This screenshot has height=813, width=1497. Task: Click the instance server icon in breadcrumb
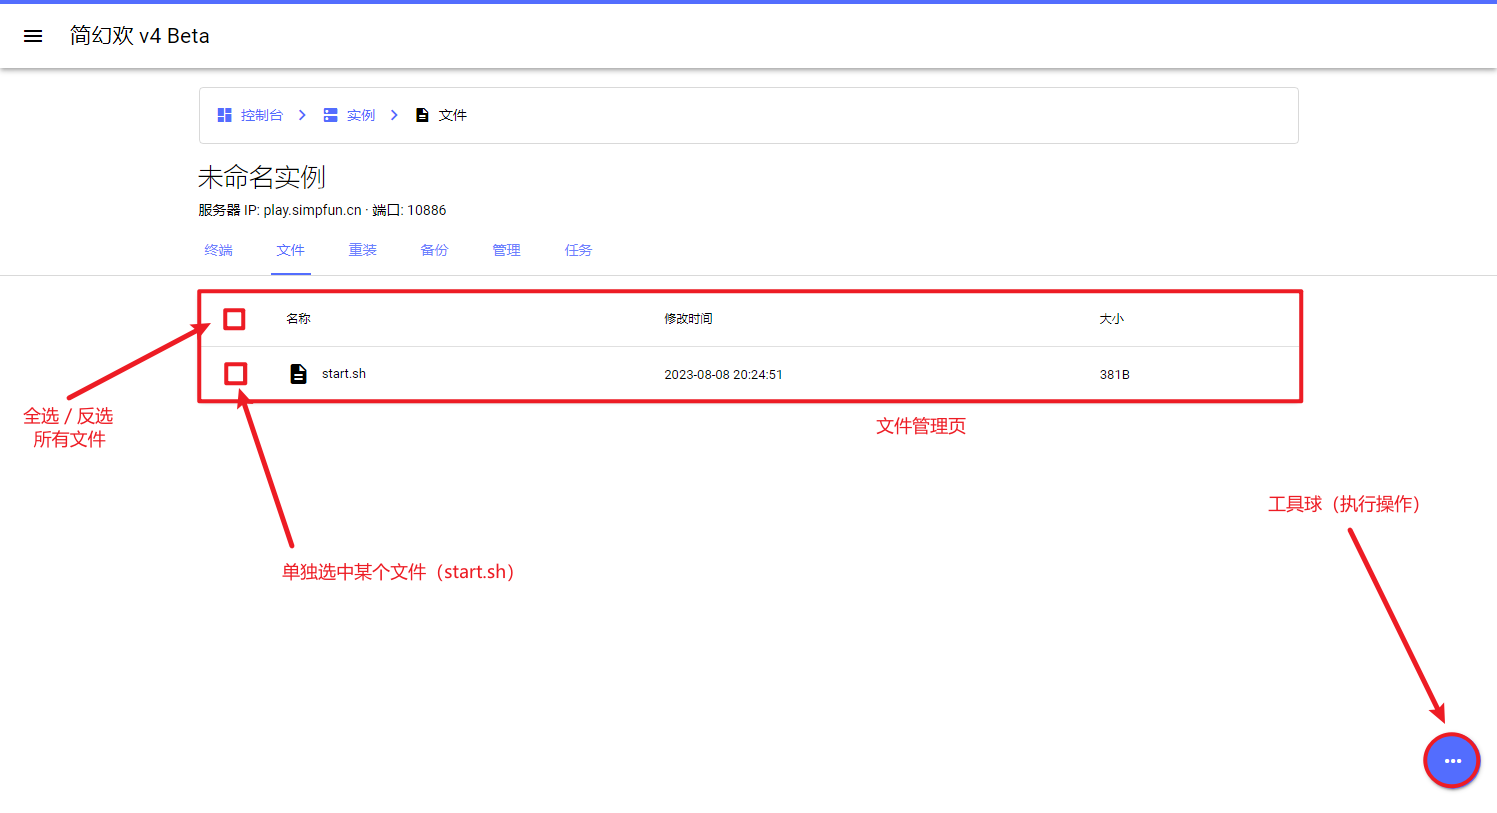pos(330,115)
